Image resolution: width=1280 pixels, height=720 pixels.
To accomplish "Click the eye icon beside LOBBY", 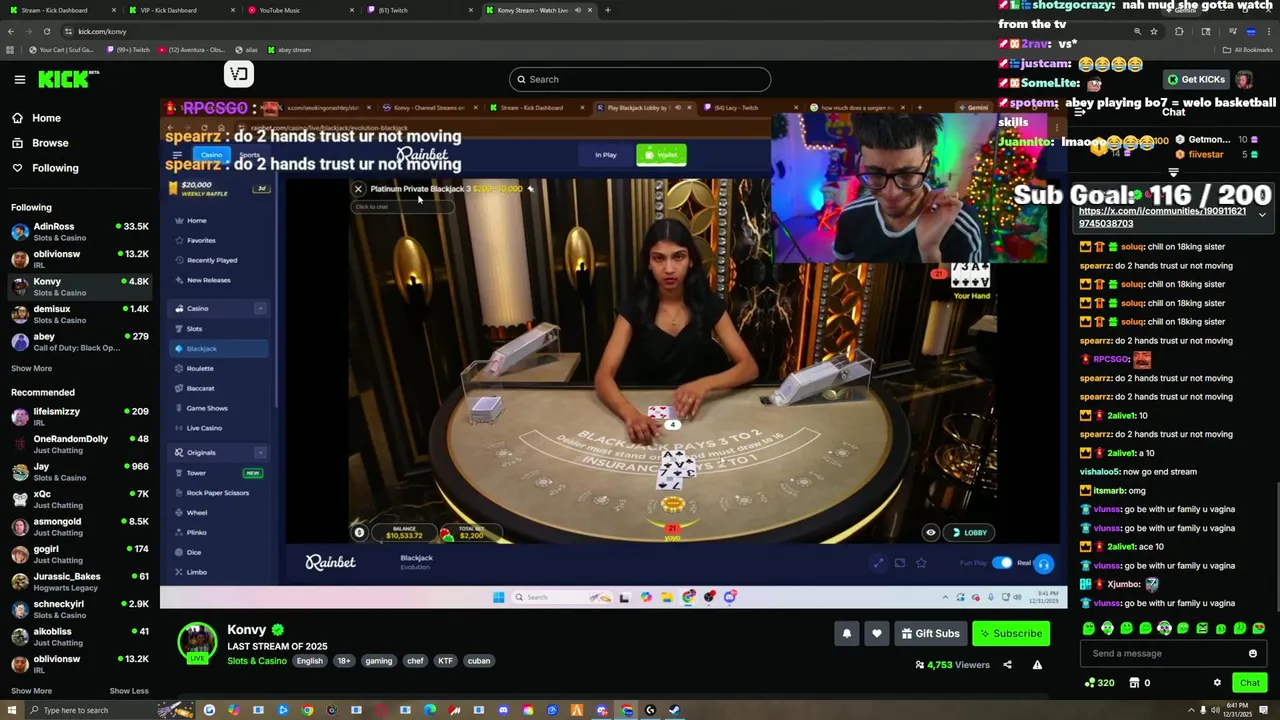I will coord(930,533).
